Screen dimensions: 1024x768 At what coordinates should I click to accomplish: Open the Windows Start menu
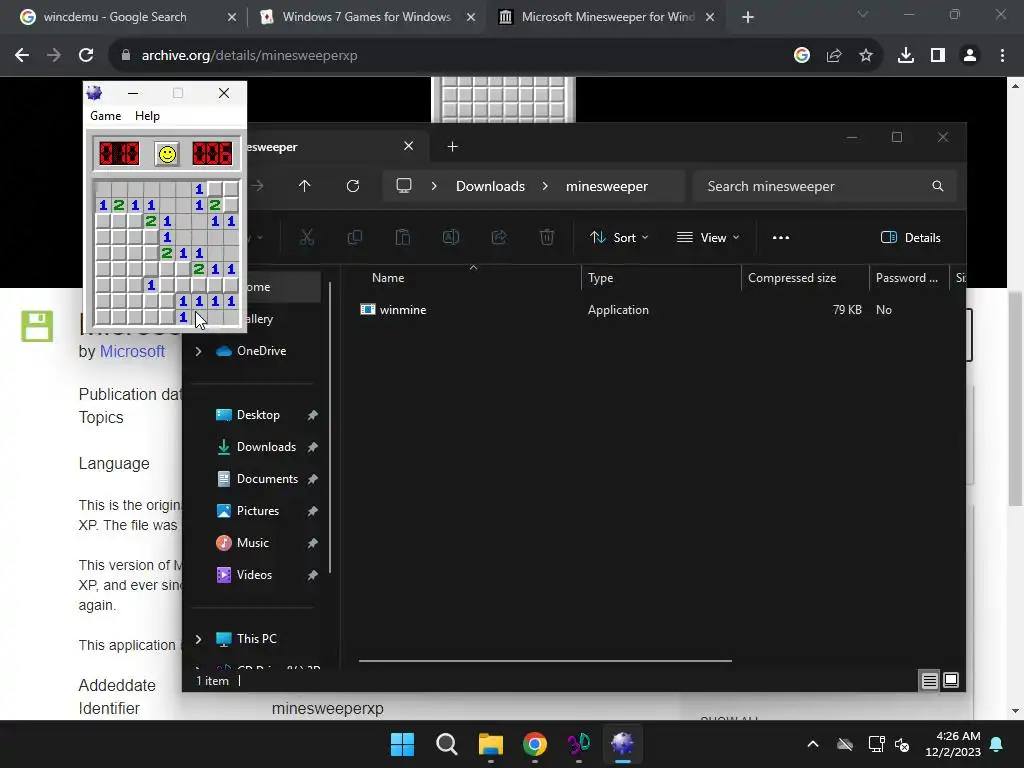pyautogui.click(x=402, y=744)
